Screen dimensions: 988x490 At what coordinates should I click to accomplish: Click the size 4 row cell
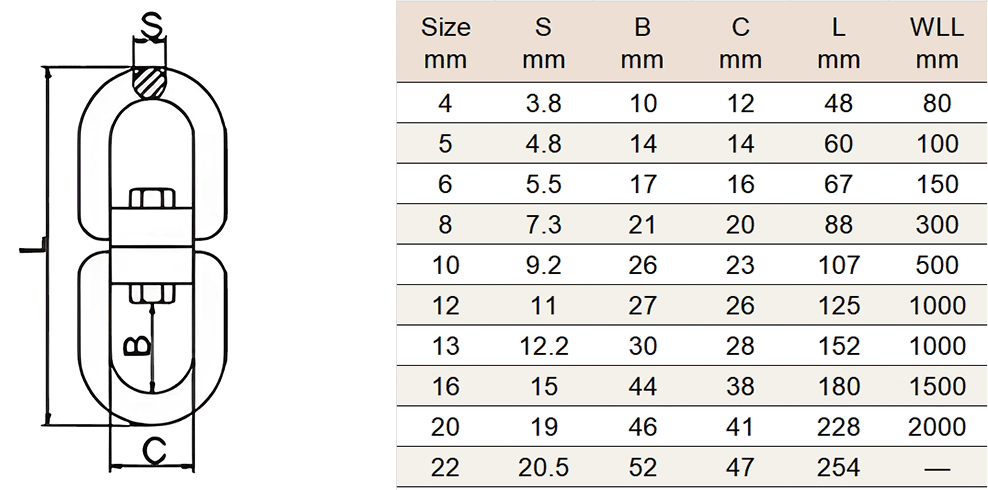pos(445,103)
